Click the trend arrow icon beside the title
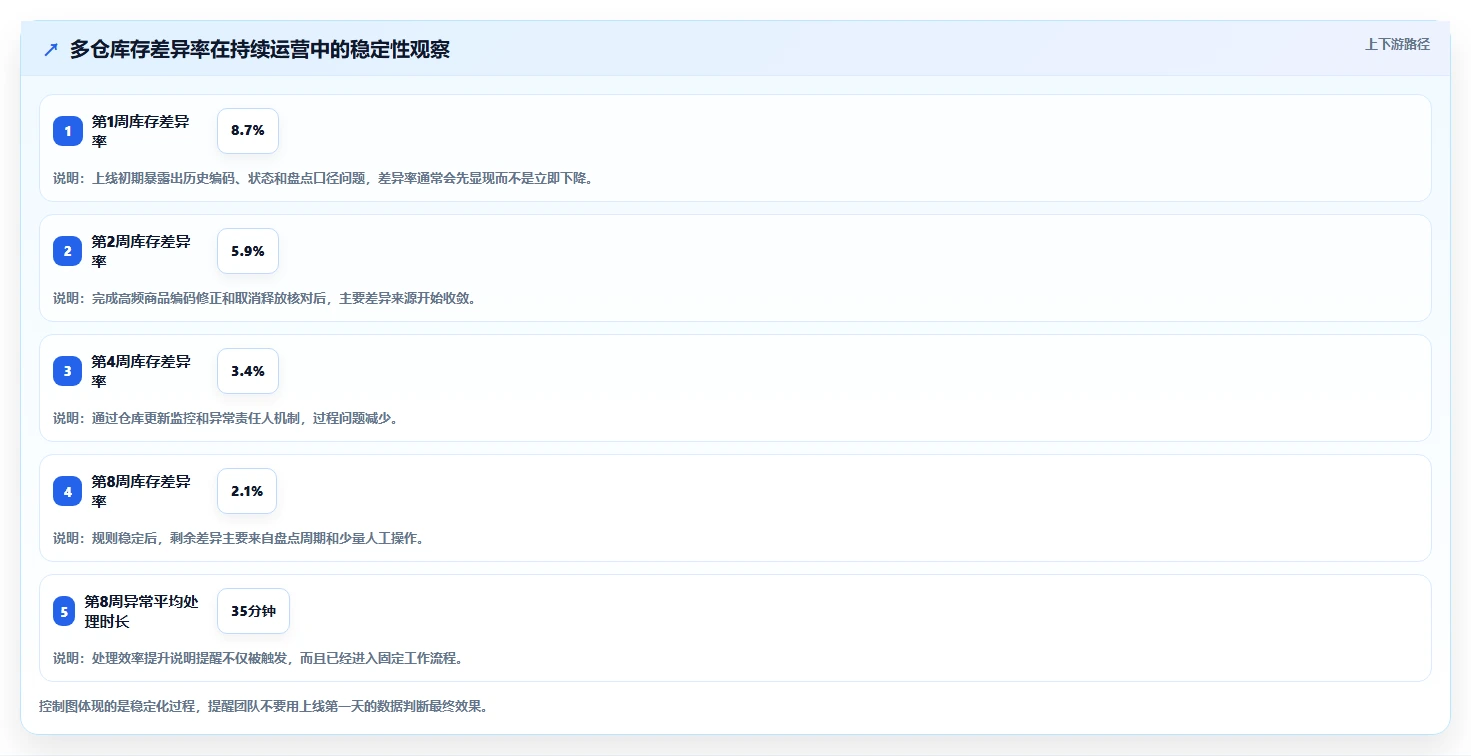The height and width of the screenshot is (756, 1471). click(x=51, y=49)
